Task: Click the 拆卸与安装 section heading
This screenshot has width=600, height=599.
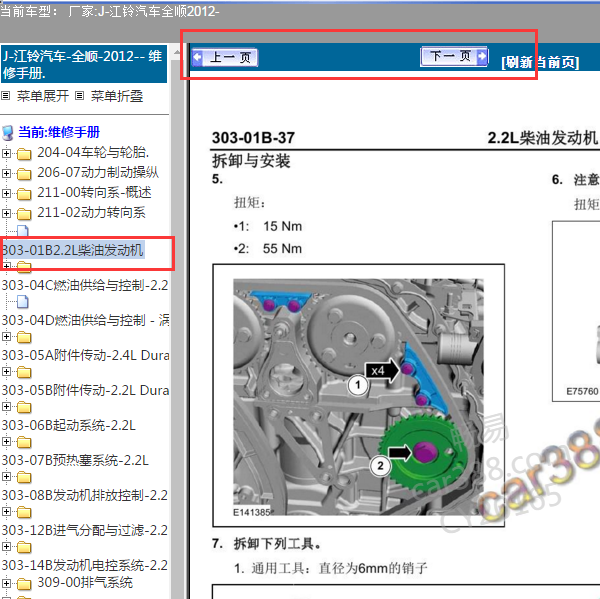Action: click(251, 161)
